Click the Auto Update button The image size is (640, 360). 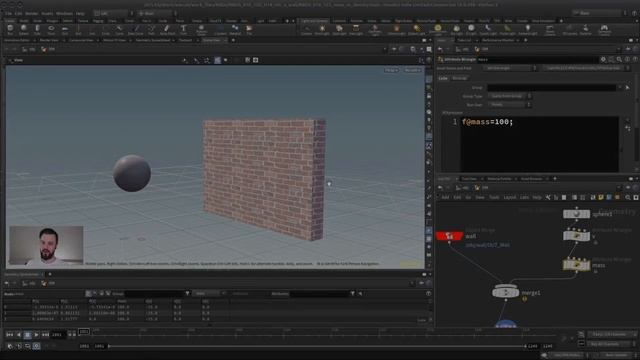coord(616,355)
